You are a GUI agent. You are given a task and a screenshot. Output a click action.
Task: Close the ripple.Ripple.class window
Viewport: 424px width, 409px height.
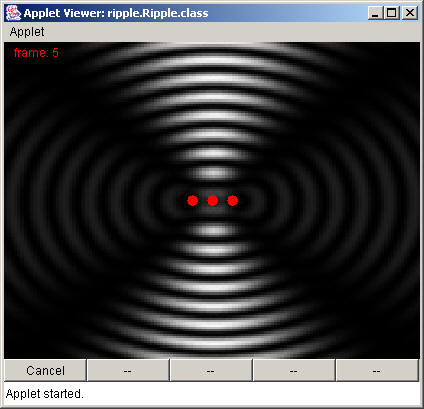point(410,13)
